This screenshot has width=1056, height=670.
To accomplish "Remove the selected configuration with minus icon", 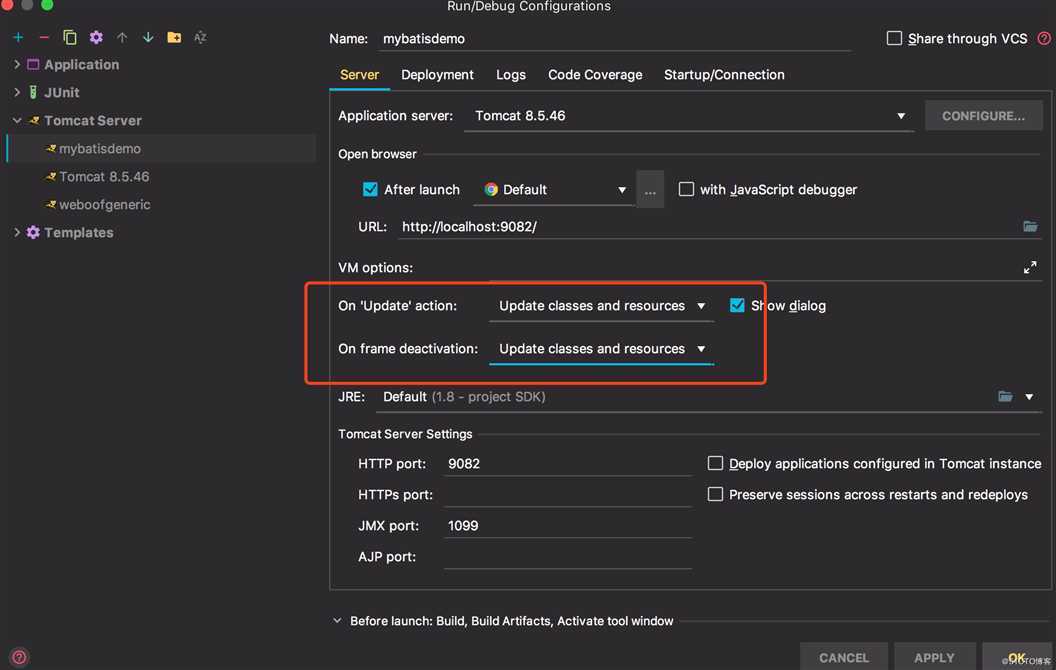I will point(44,37).
